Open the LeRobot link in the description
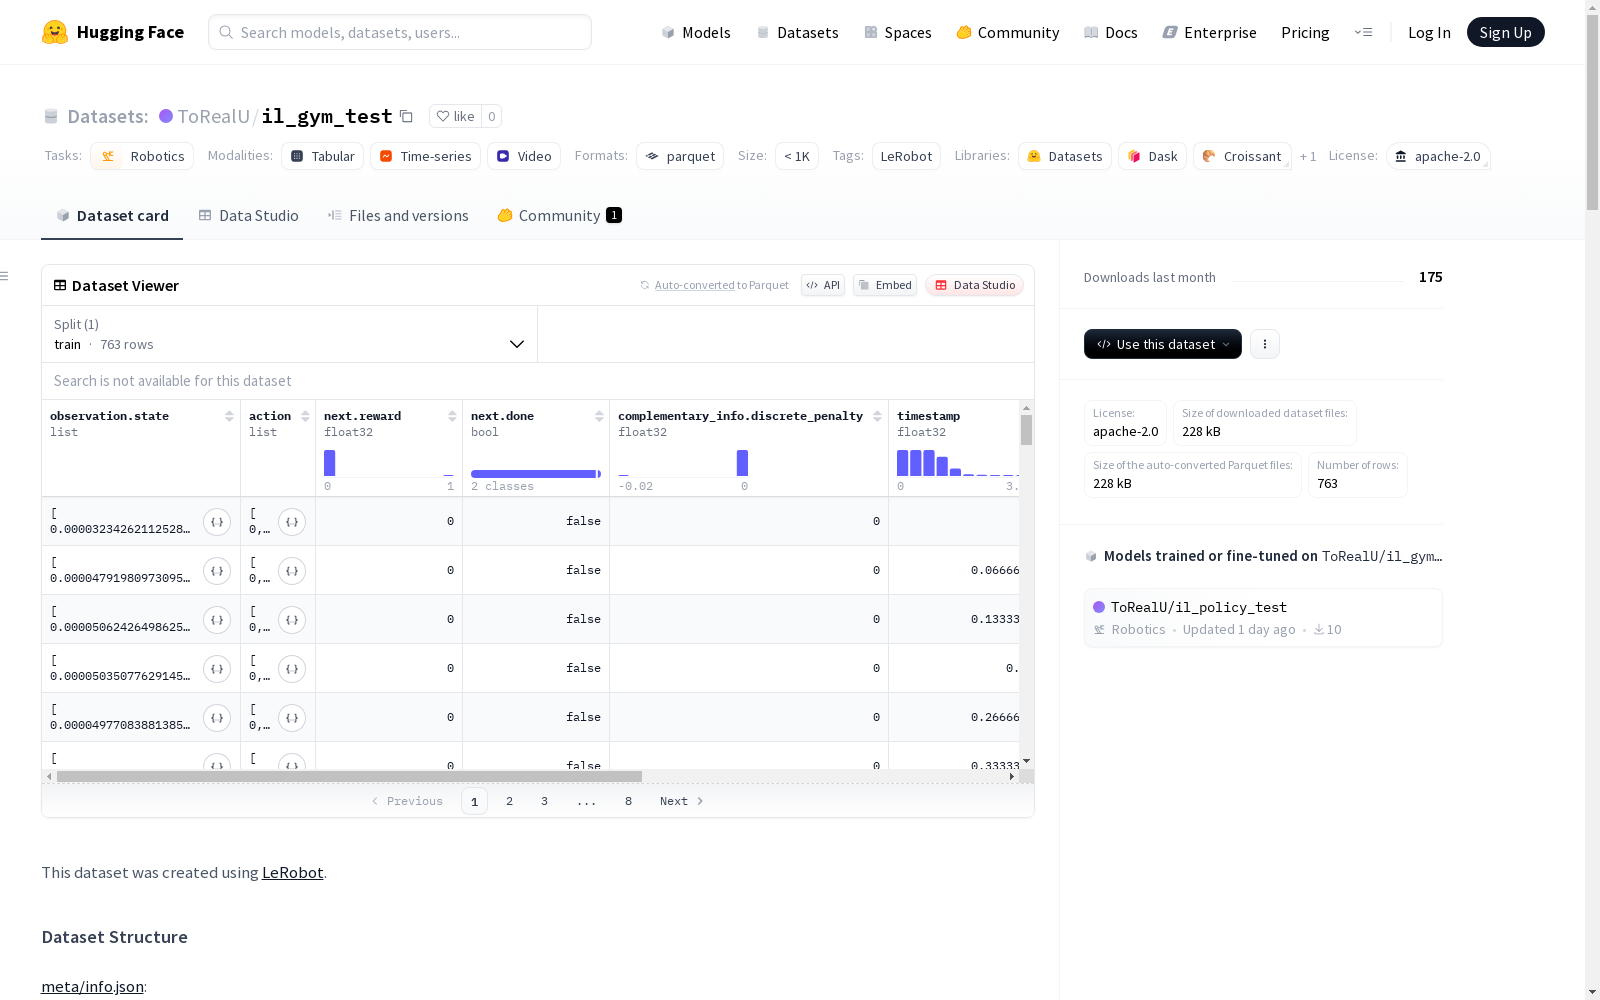This screenshot has height=1000, width=1600. click(x=292, y=872)
